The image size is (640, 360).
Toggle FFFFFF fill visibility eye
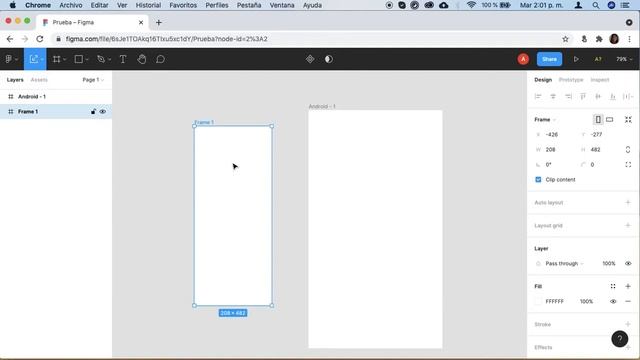(613, 301)
